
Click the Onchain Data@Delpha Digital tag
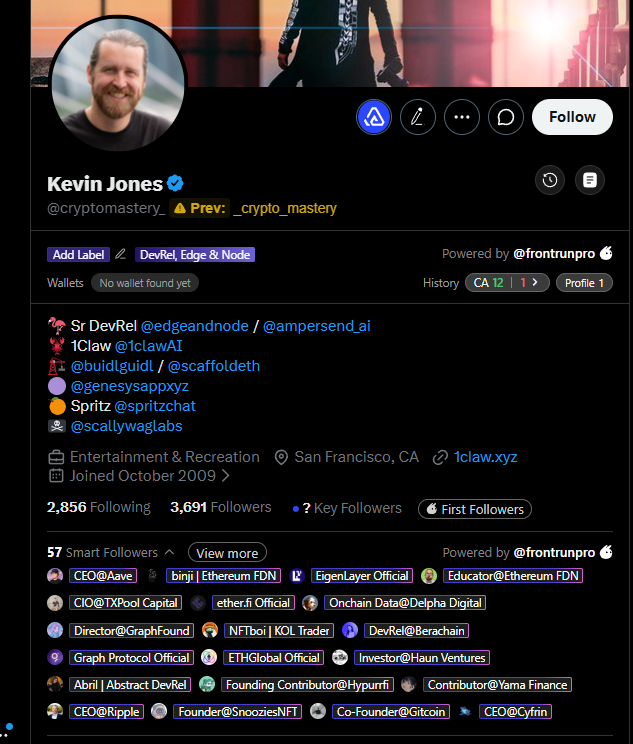405,603
